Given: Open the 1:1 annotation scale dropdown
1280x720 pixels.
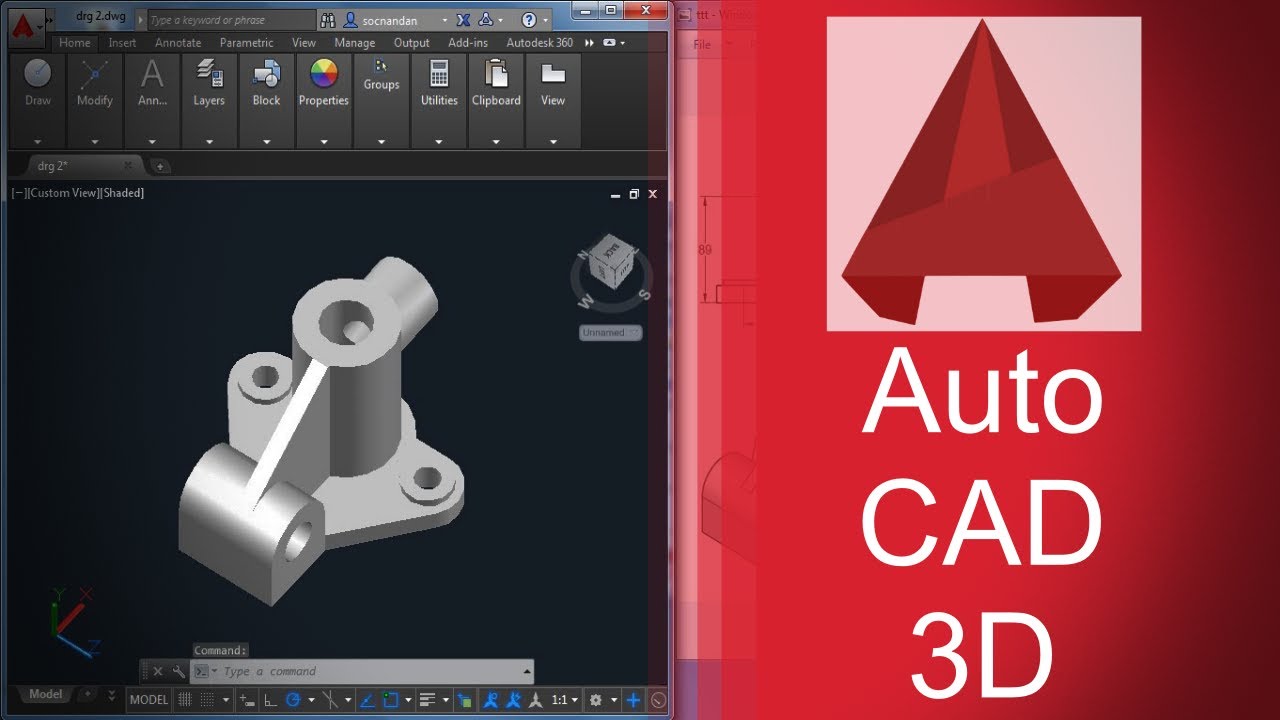Looking at the screenshot, I should coord(565,700).
